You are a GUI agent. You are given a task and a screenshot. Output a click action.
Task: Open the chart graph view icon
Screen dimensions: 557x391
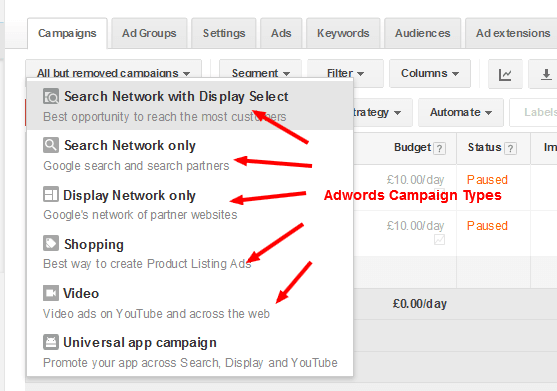(x=505, y=74)
